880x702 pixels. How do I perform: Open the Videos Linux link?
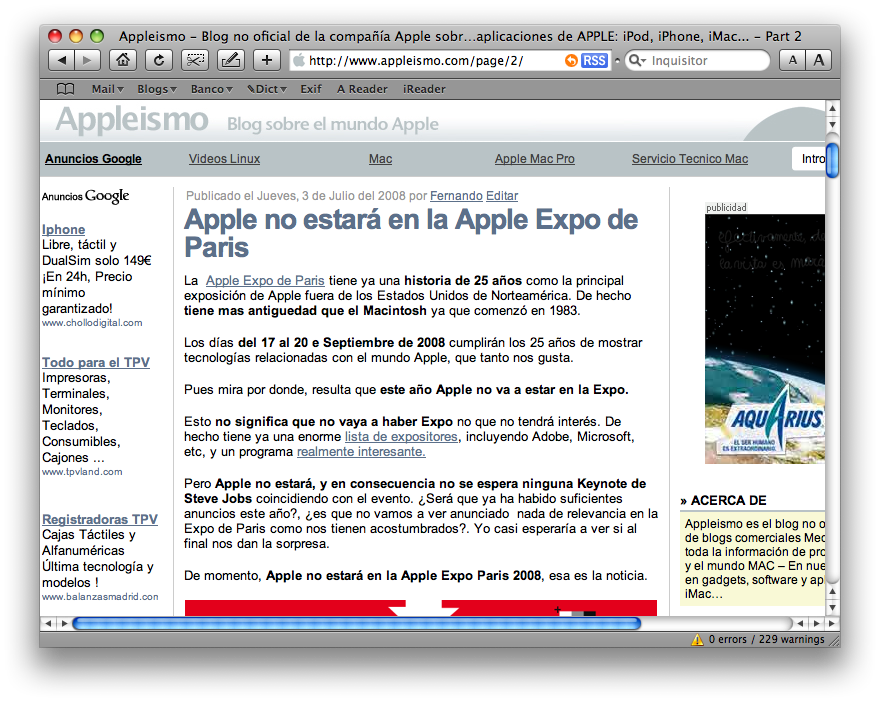click(x=224, y=159)
